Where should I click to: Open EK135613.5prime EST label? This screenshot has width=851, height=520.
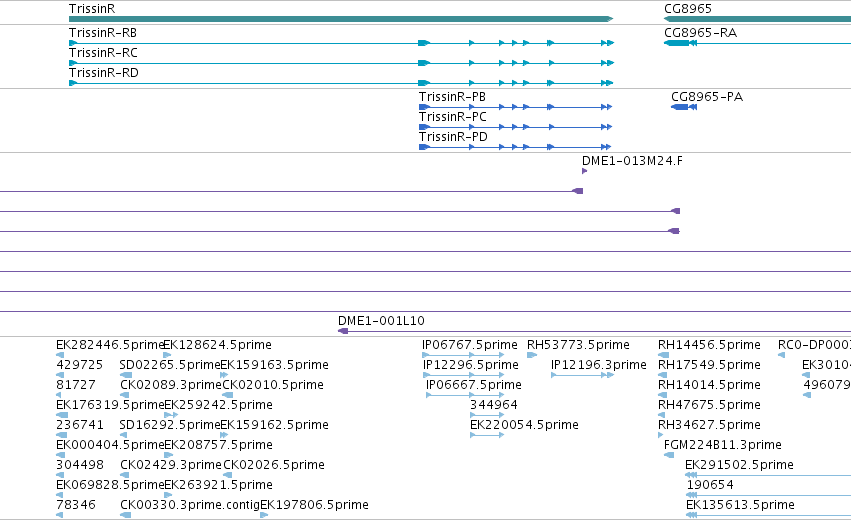(740, 505)
